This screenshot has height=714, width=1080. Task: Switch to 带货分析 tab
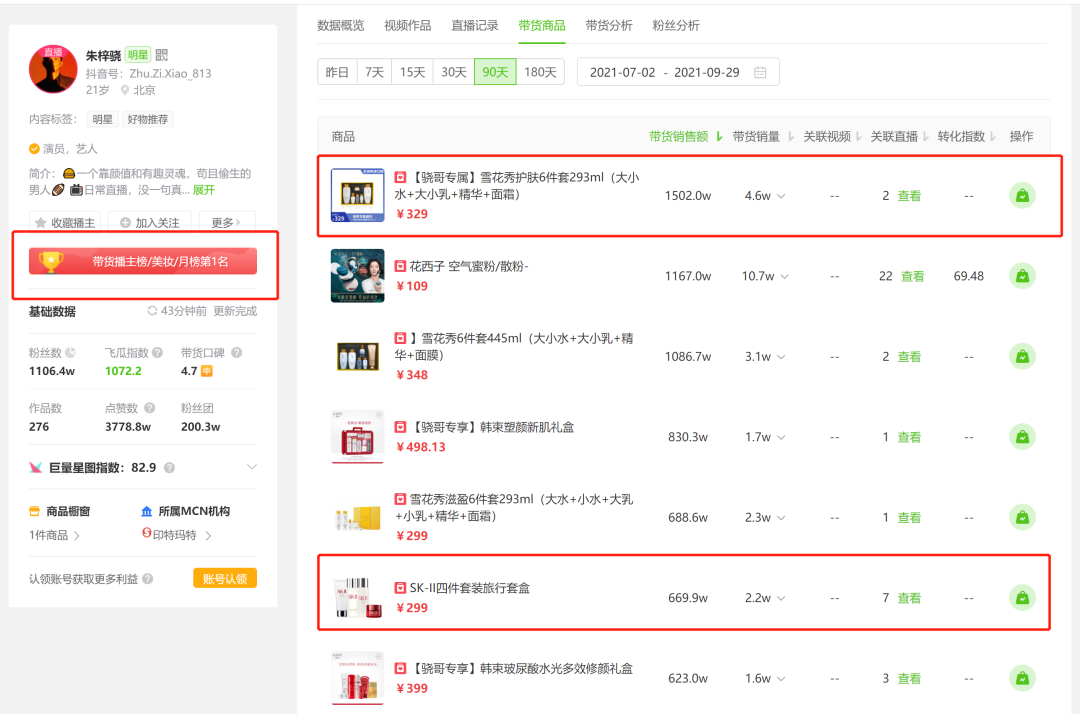(x=609, y=25)
